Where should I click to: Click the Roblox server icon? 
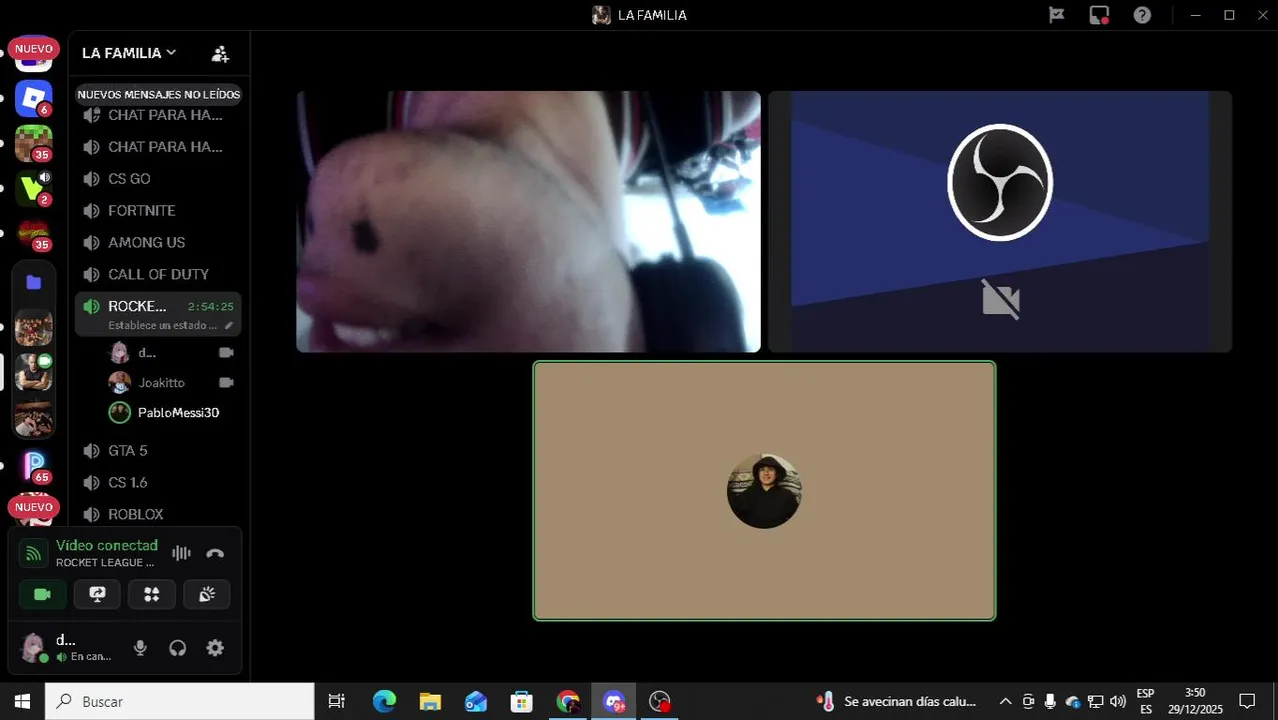click(33, 98)
